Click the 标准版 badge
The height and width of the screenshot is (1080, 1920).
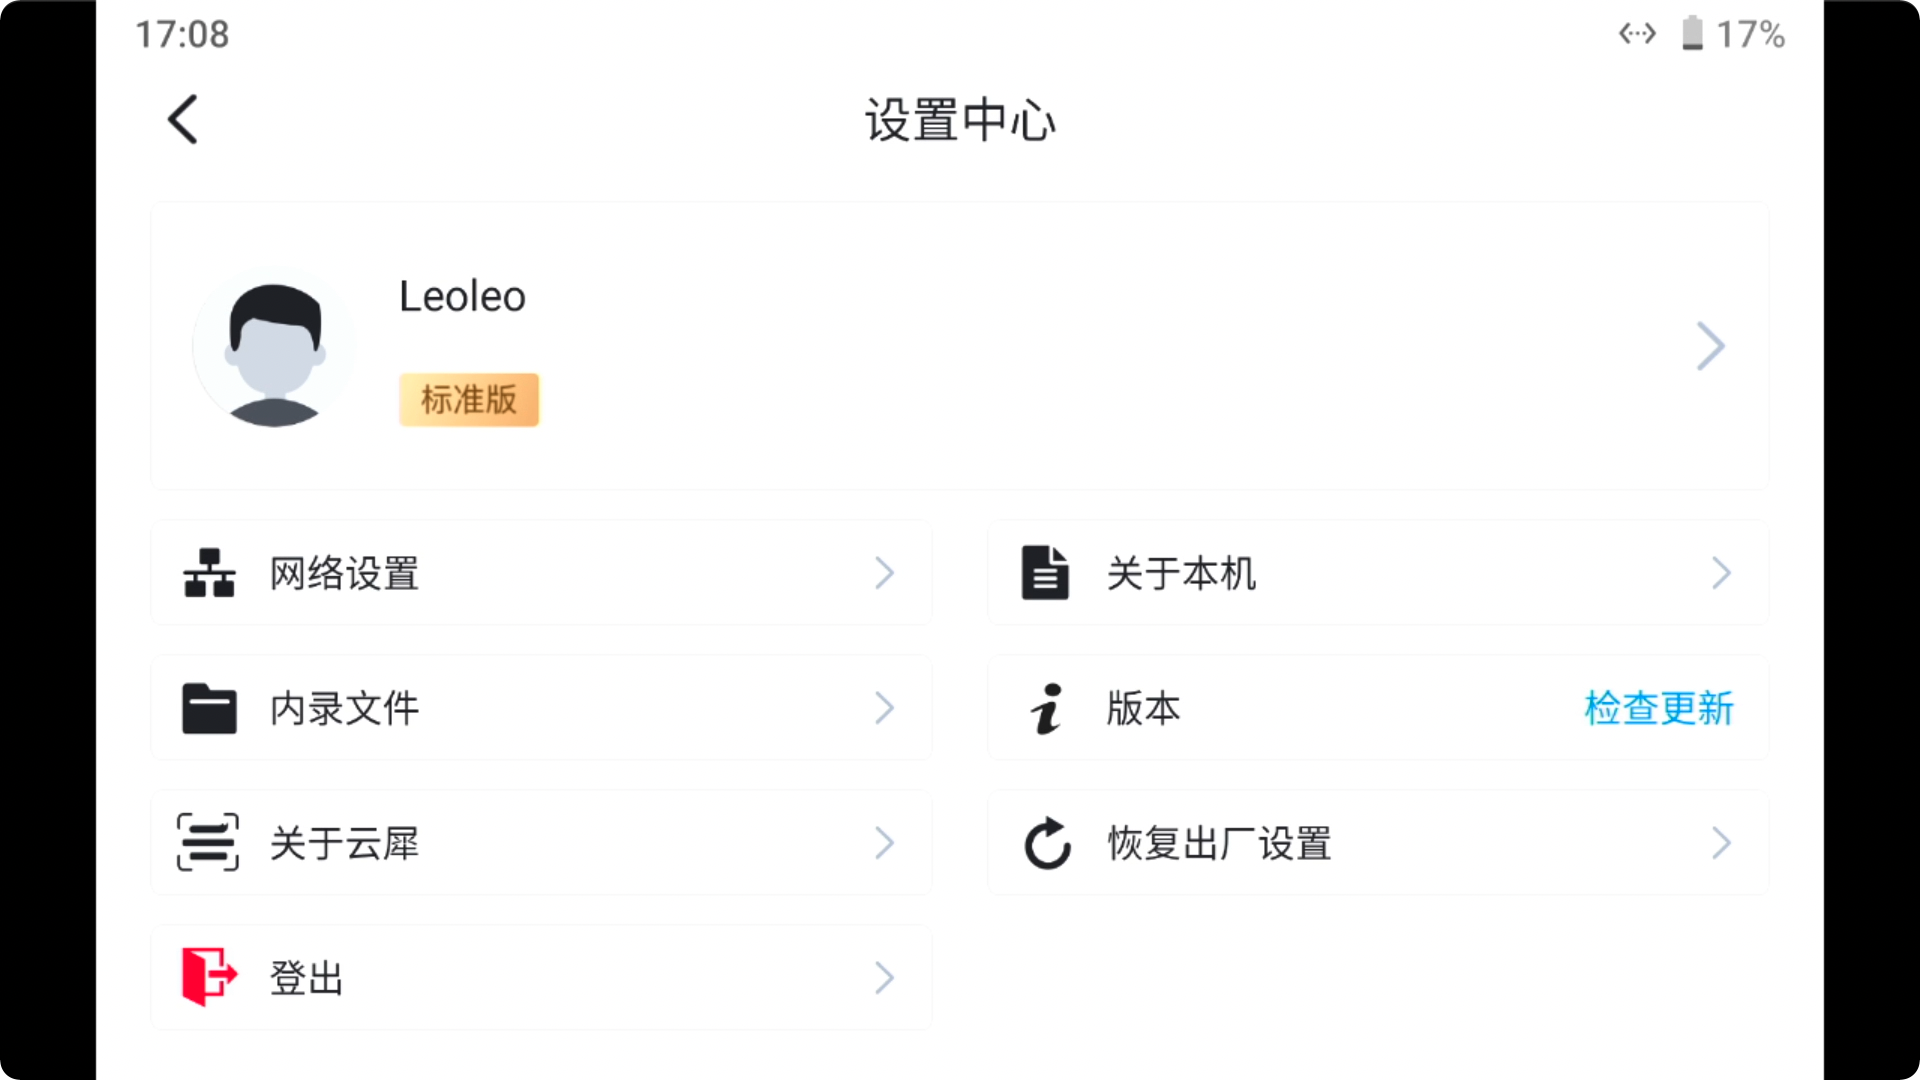point(469,400)
